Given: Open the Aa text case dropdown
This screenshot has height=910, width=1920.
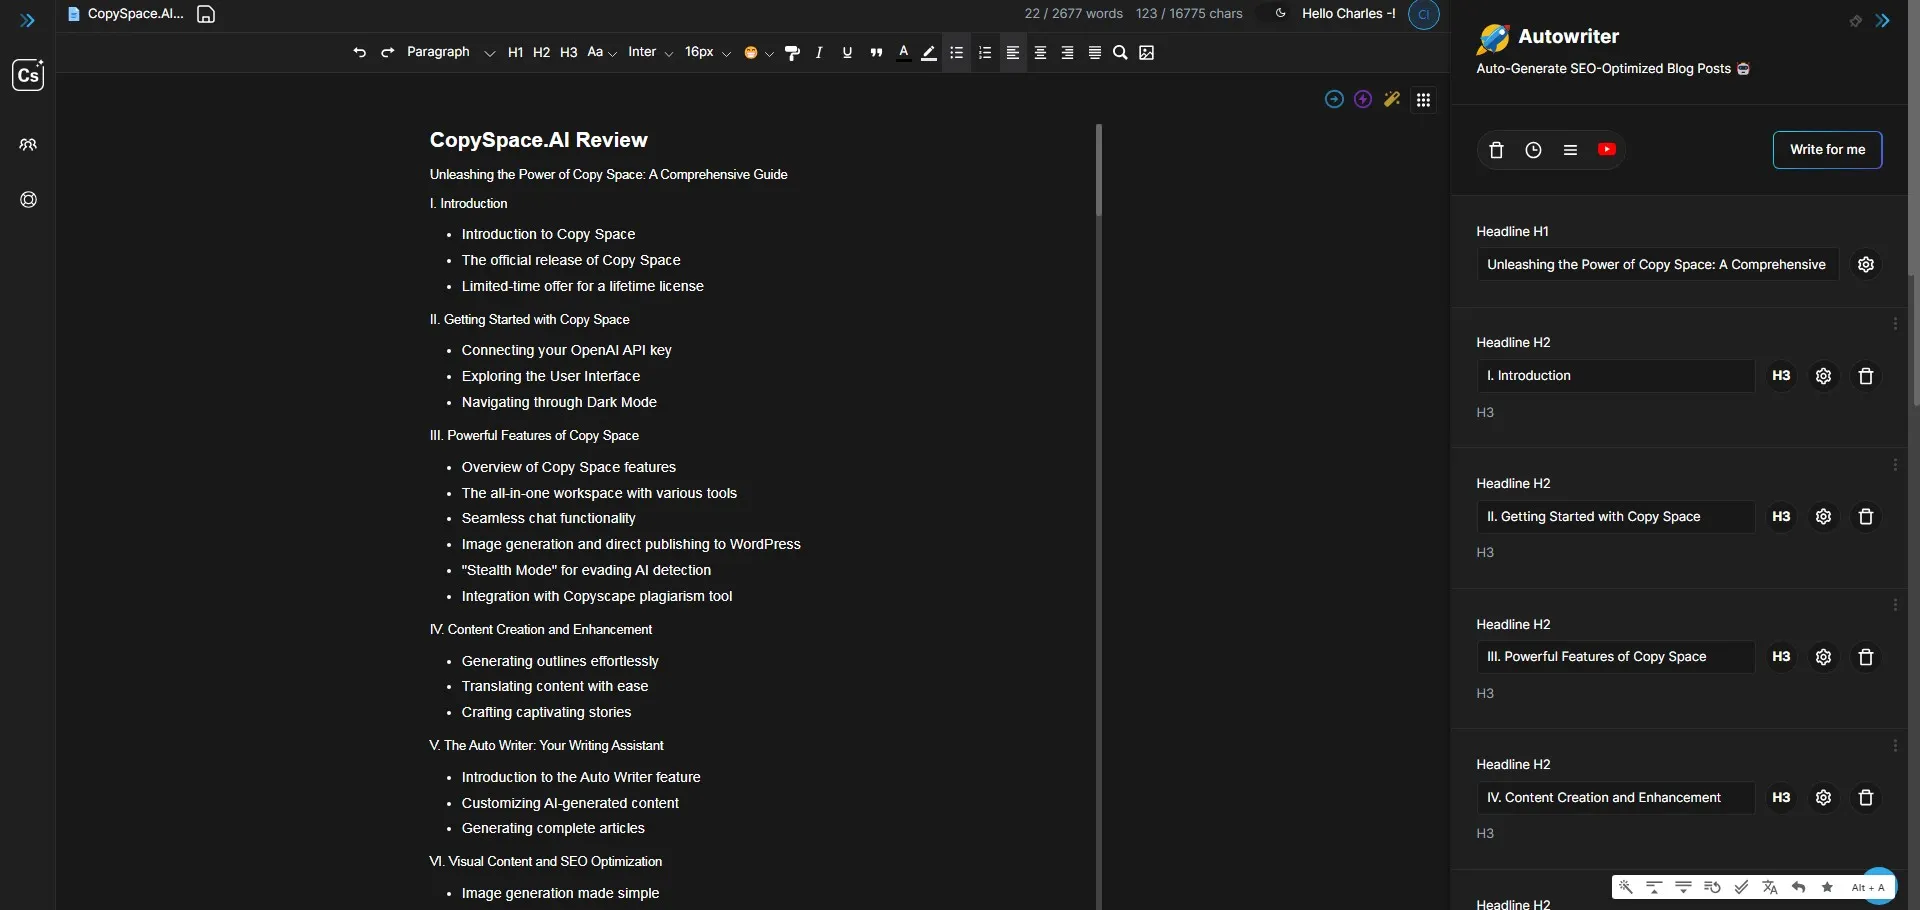Looking at the screenshot, I should (602, 52).
